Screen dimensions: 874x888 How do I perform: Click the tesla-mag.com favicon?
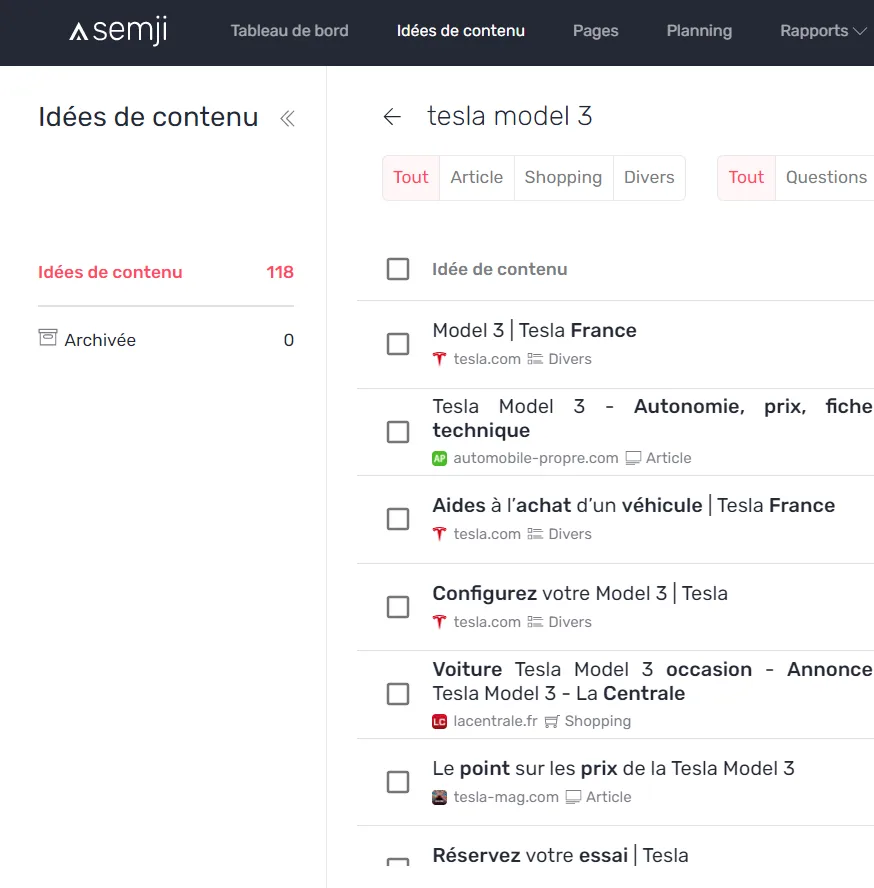pos(439,797)
